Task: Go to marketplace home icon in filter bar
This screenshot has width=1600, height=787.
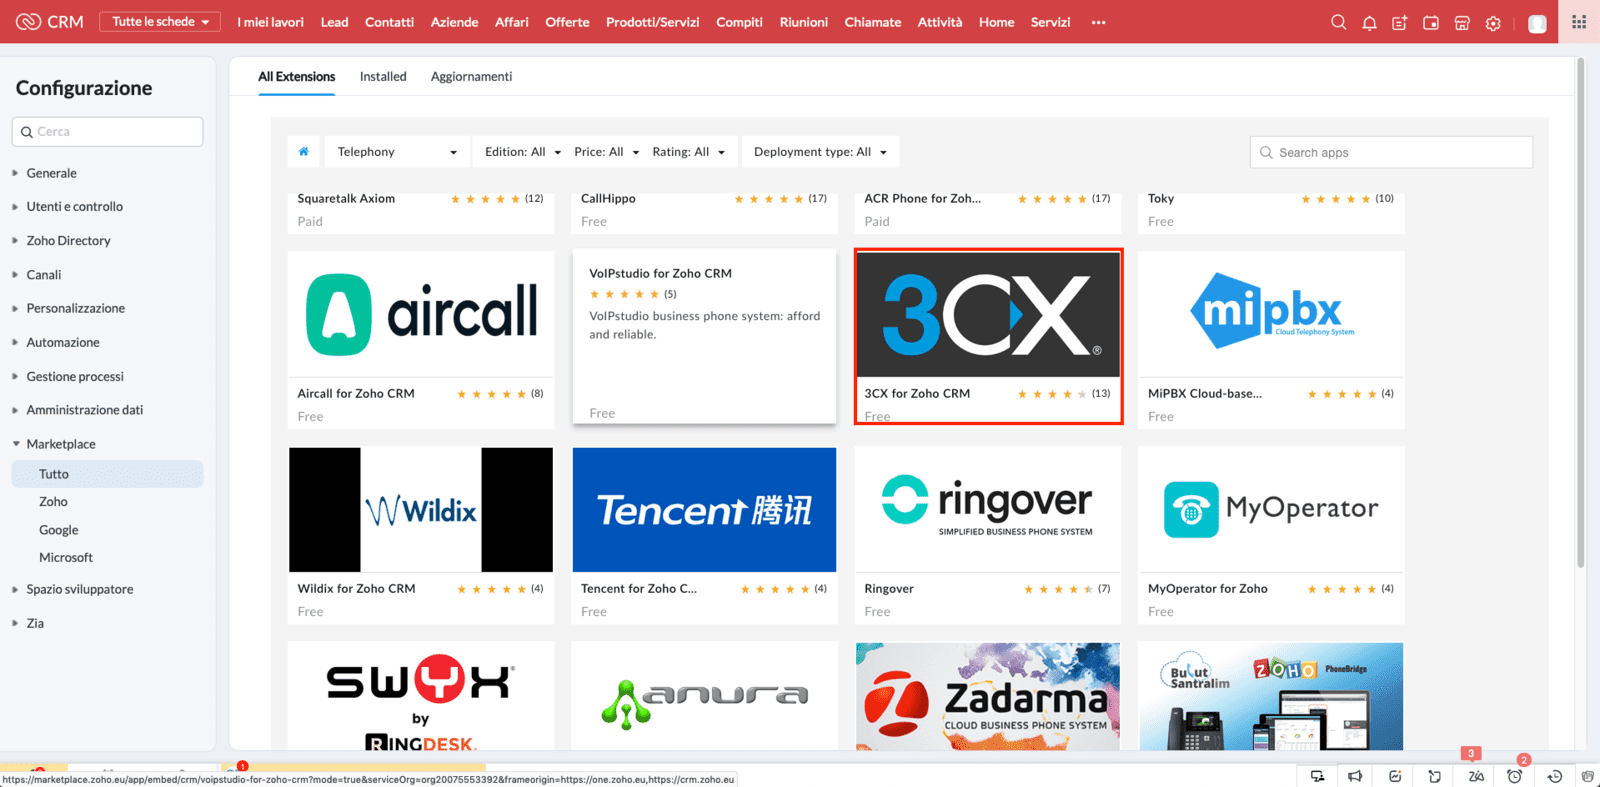Action: click(x=304, y=152)
